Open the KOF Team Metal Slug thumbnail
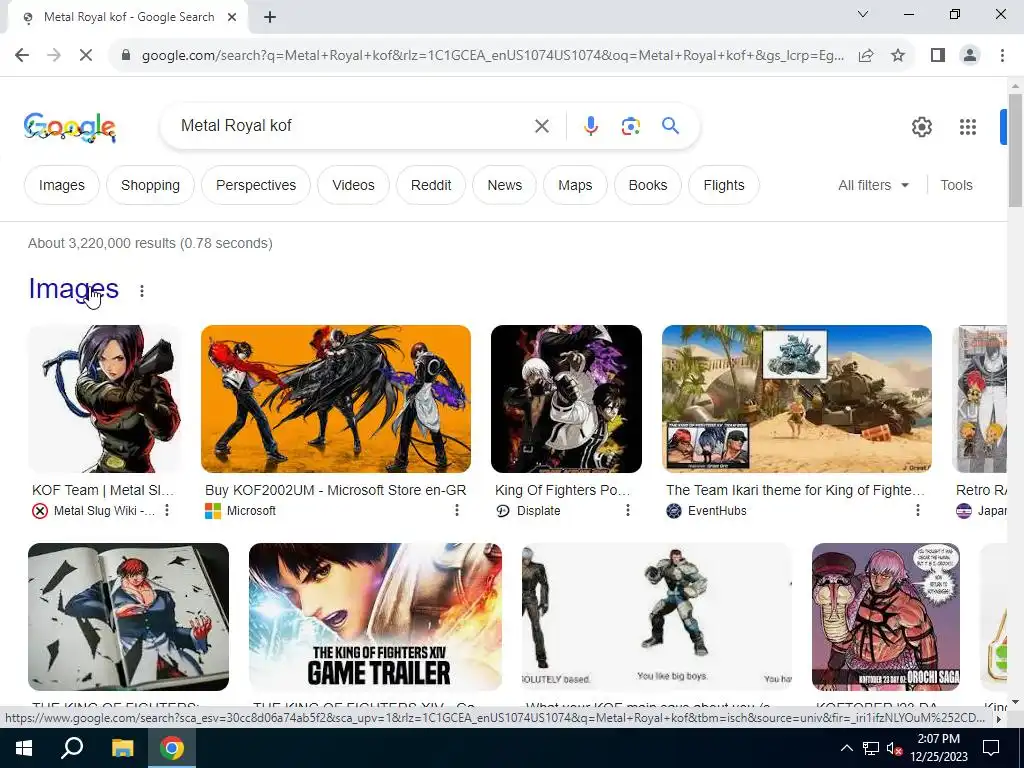The image size is (1024, 768). (104, 399)
